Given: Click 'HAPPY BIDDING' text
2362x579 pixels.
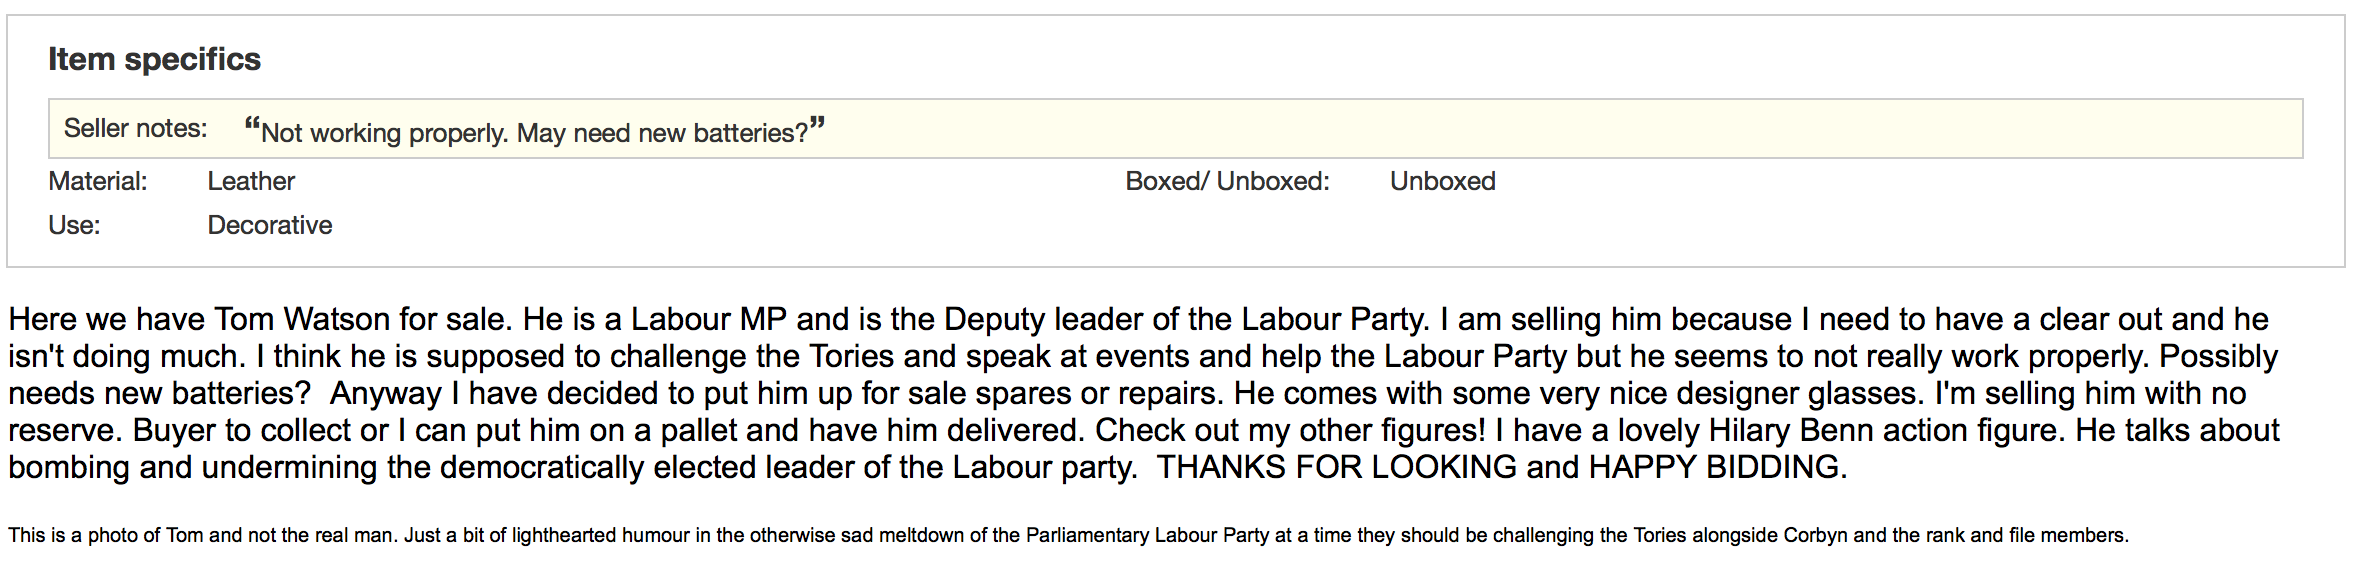Looking at the screenshot, I should pyautogui.click(x=1716, y=467).
